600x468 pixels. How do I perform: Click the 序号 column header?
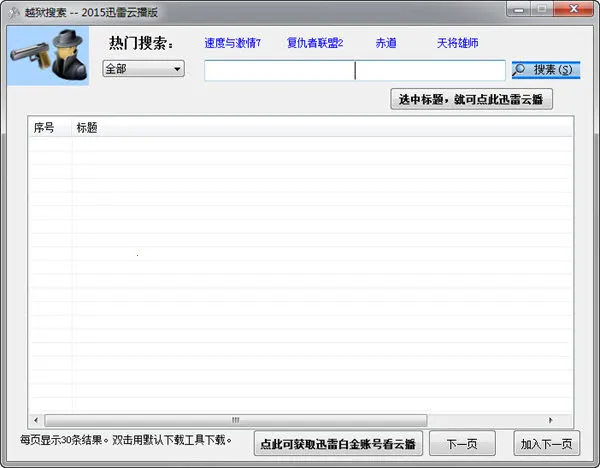45,128
